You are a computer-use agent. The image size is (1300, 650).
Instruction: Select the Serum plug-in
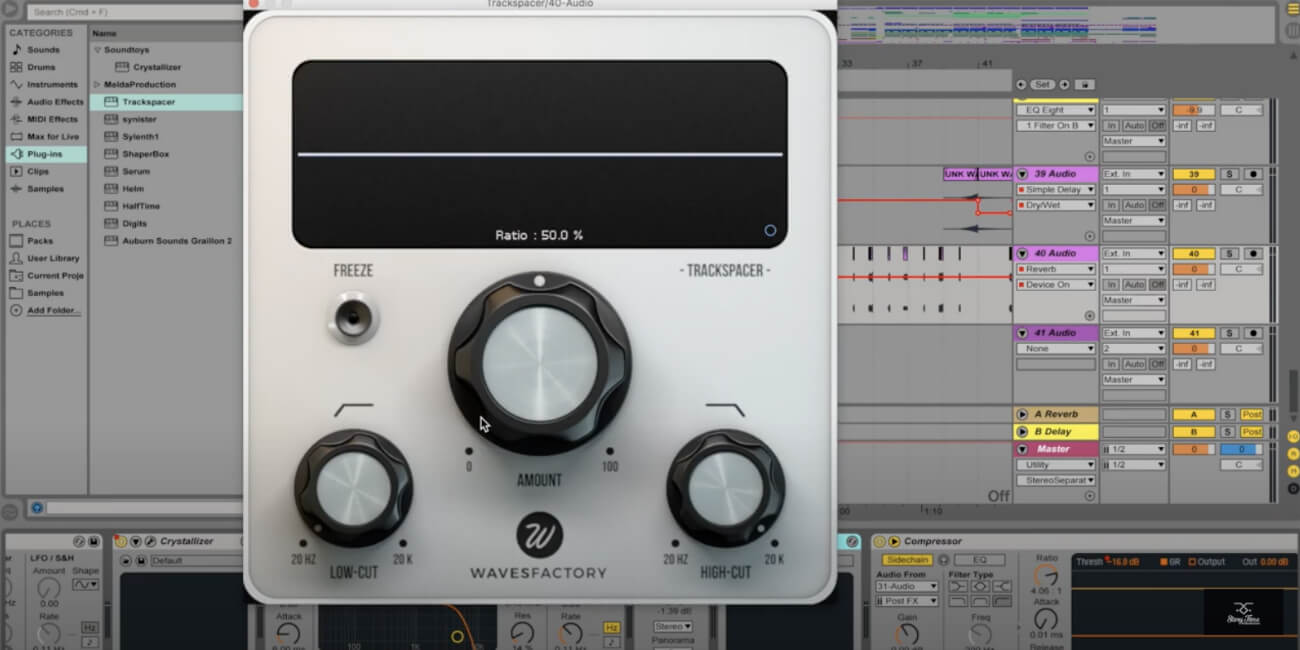(136, 171)
